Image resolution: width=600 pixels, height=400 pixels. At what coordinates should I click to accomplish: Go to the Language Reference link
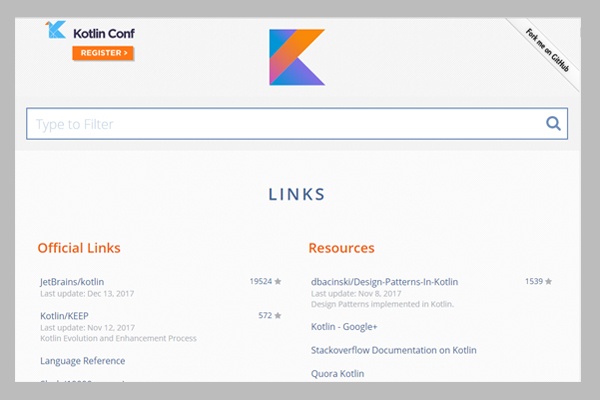pos(83,361)
